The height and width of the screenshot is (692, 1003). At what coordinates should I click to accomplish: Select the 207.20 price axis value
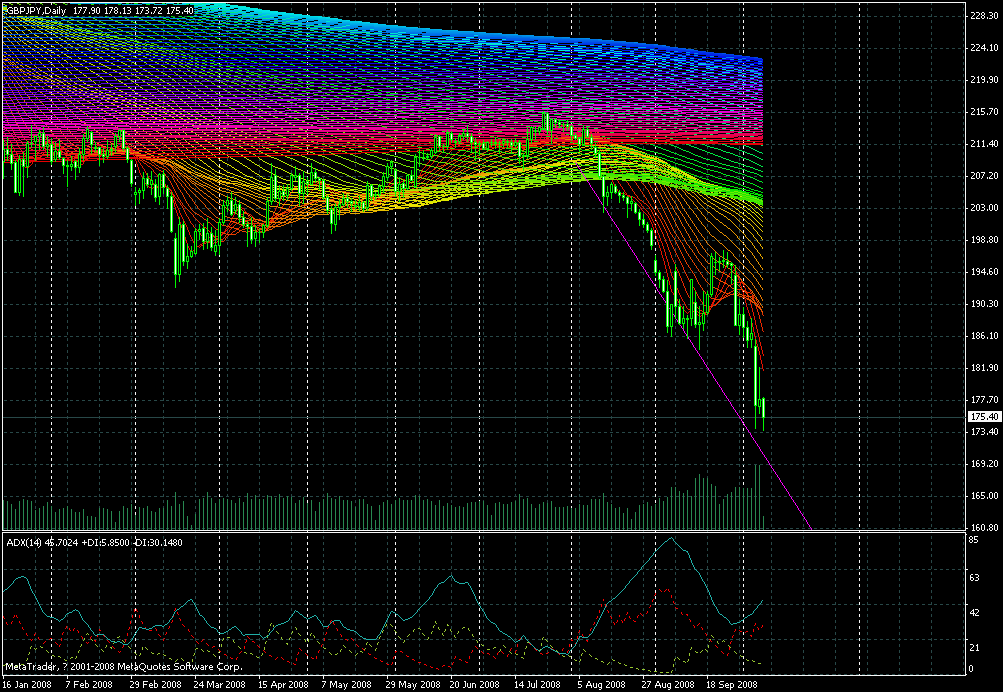pyautogui.click(x=984, y=176)
